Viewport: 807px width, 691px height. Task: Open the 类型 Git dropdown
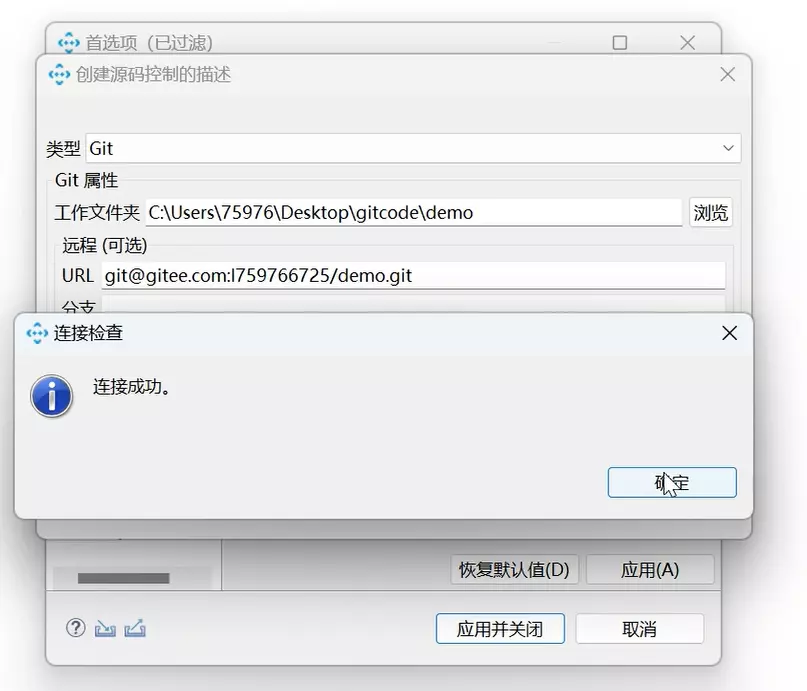(x=413, y=148)
